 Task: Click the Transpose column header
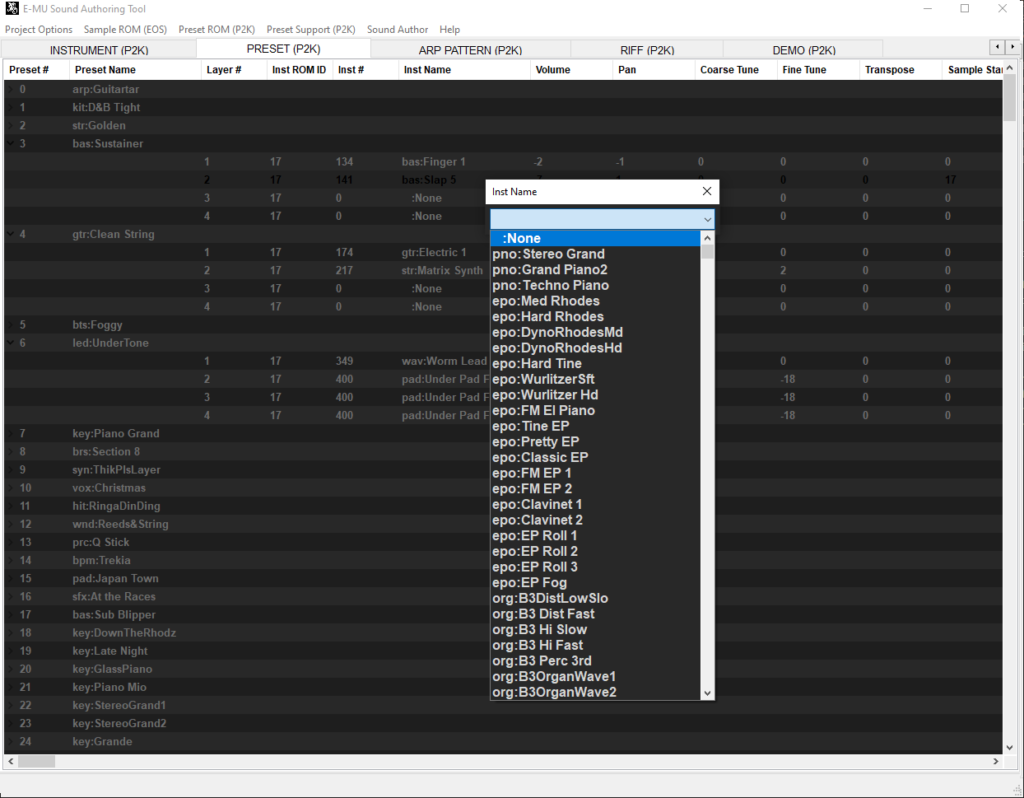tap(901, 70)
